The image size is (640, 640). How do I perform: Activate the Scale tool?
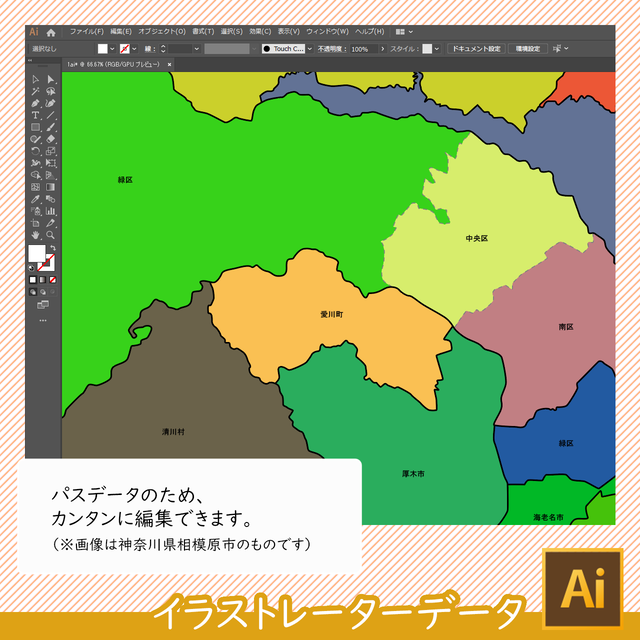click(51, 151)
